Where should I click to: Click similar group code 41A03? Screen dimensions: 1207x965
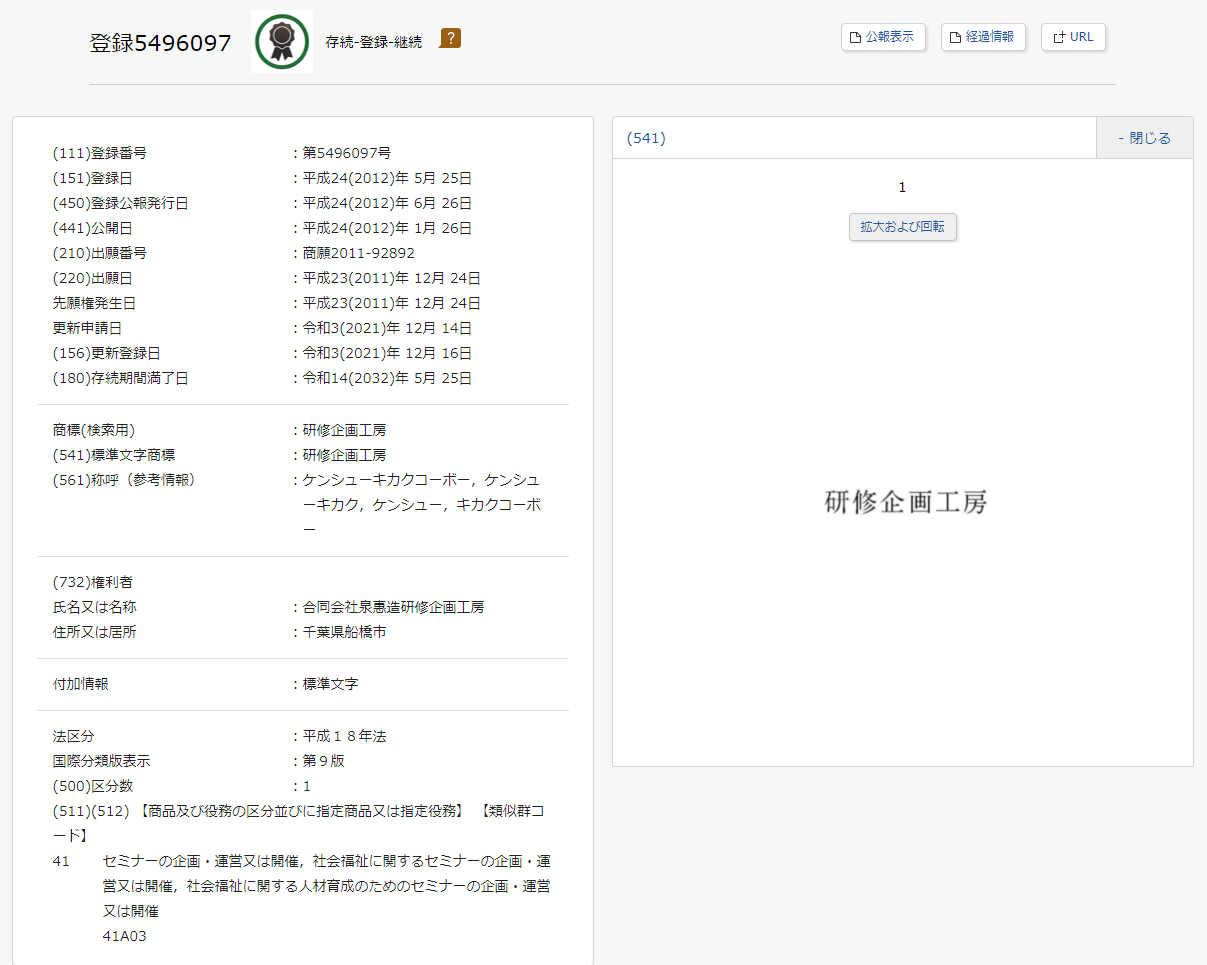click(125, 937)
